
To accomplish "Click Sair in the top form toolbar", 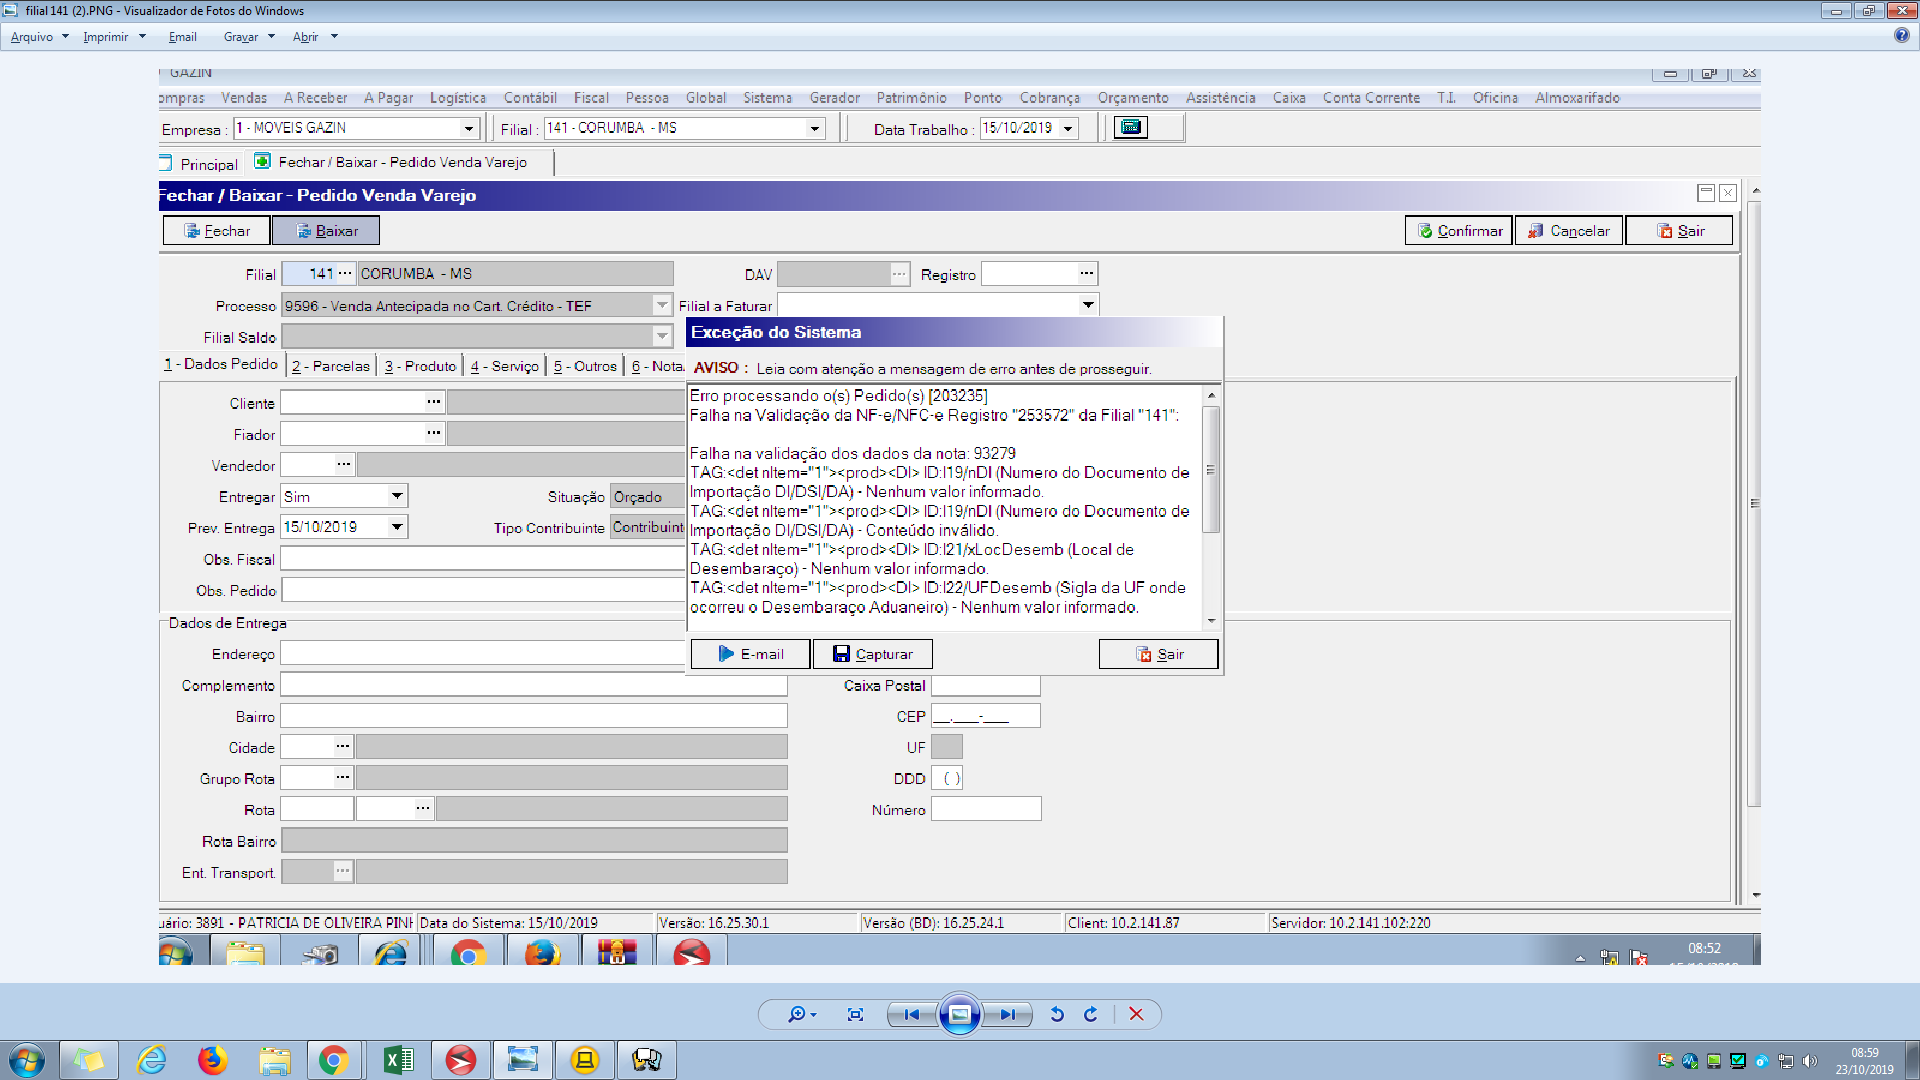I will [x=1680, y=231].
